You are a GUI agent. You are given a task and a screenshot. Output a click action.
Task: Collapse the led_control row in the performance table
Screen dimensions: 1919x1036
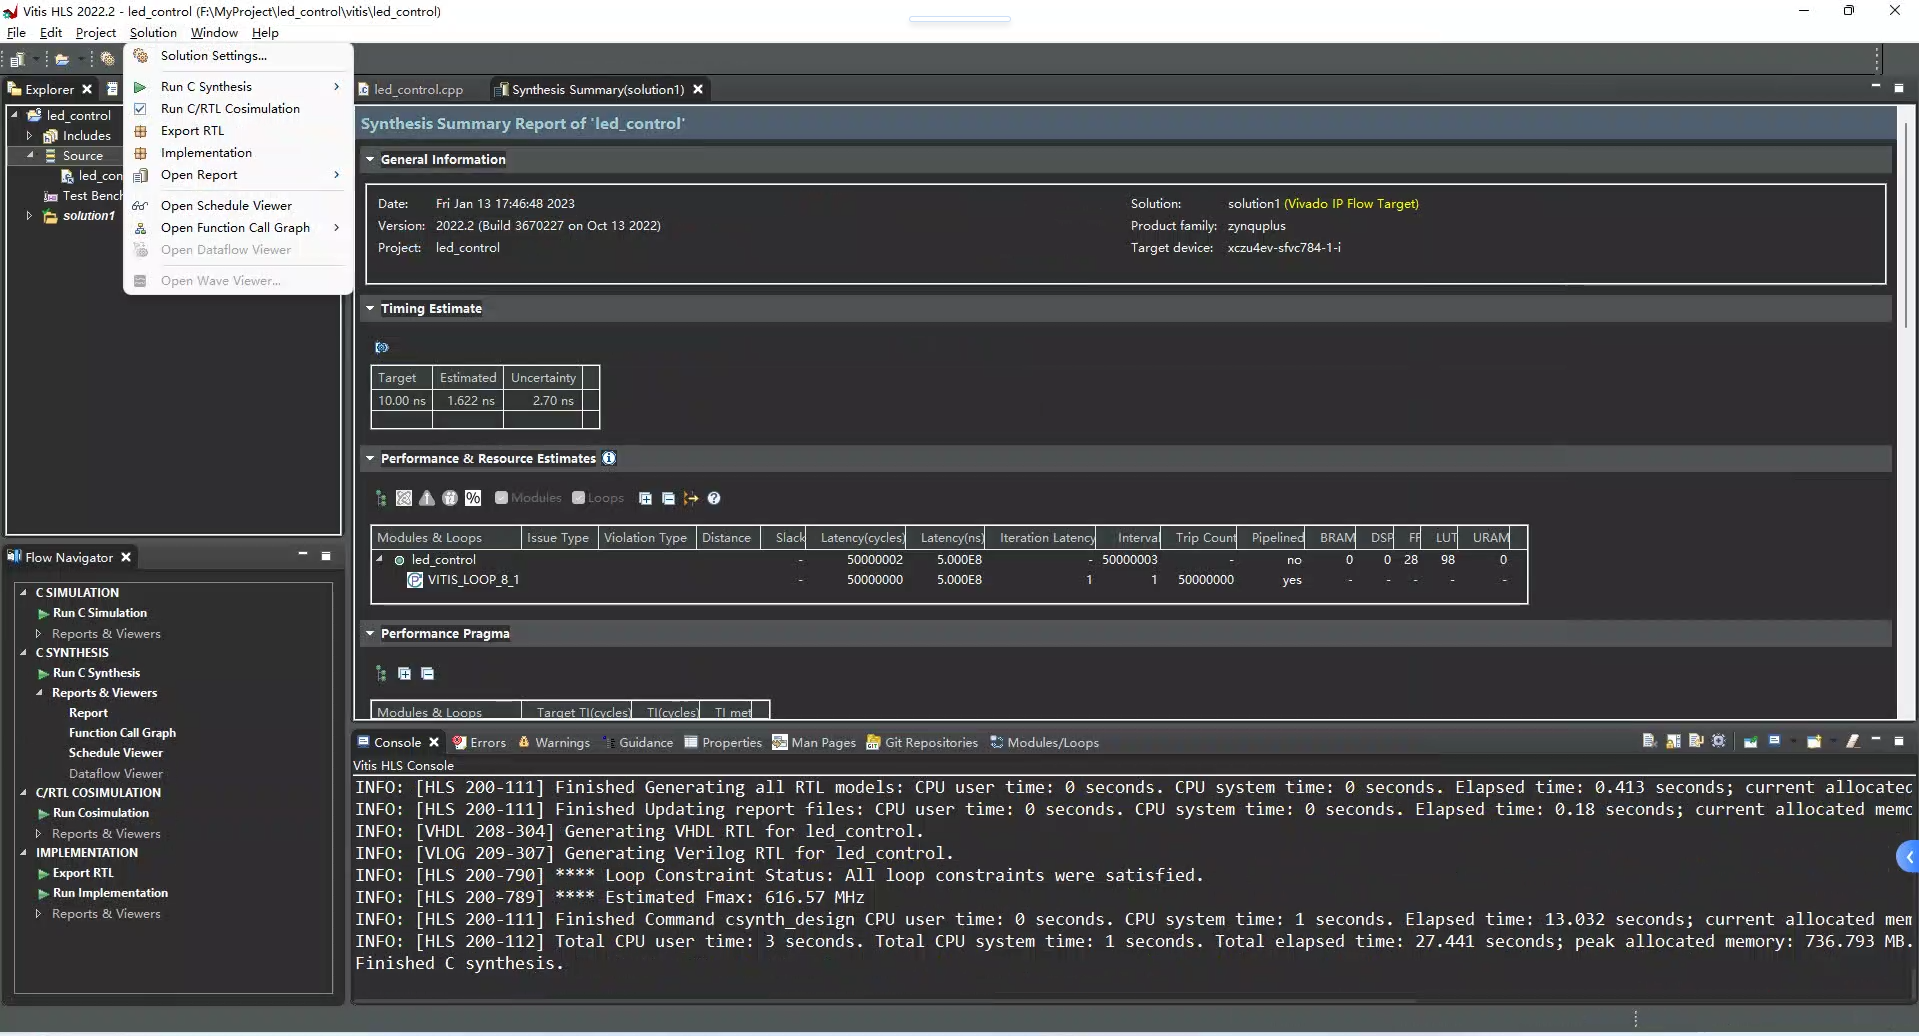point(380,560)
